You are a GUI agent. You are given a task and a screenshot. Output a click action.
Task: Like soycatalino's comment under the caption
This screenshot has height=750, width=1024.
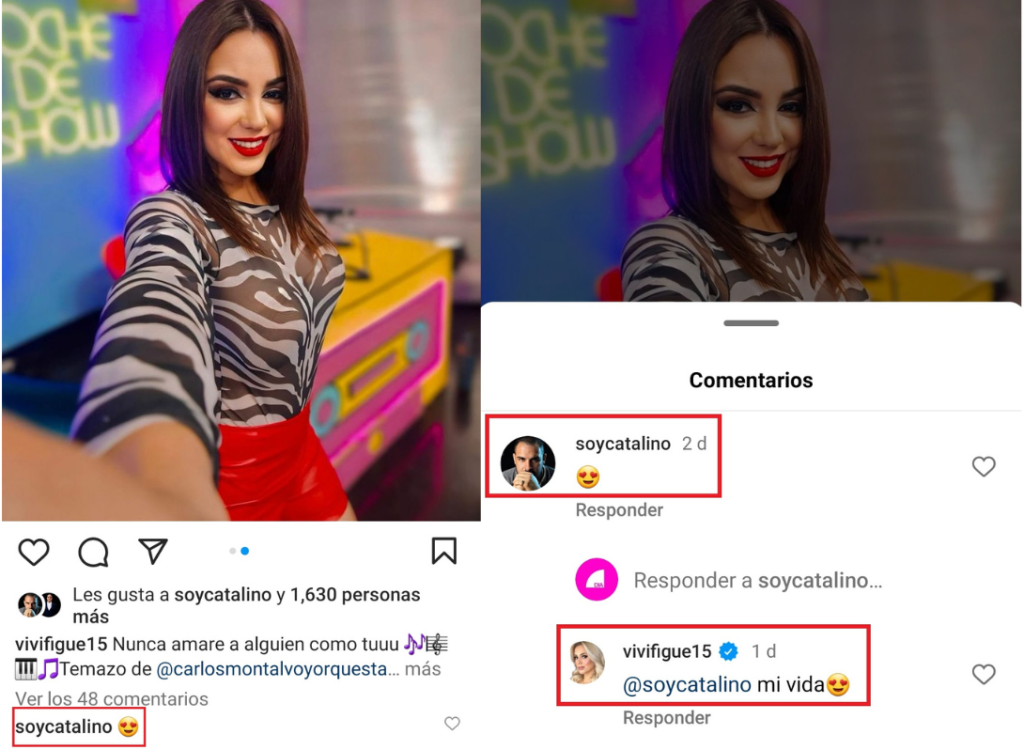[452, 723]
